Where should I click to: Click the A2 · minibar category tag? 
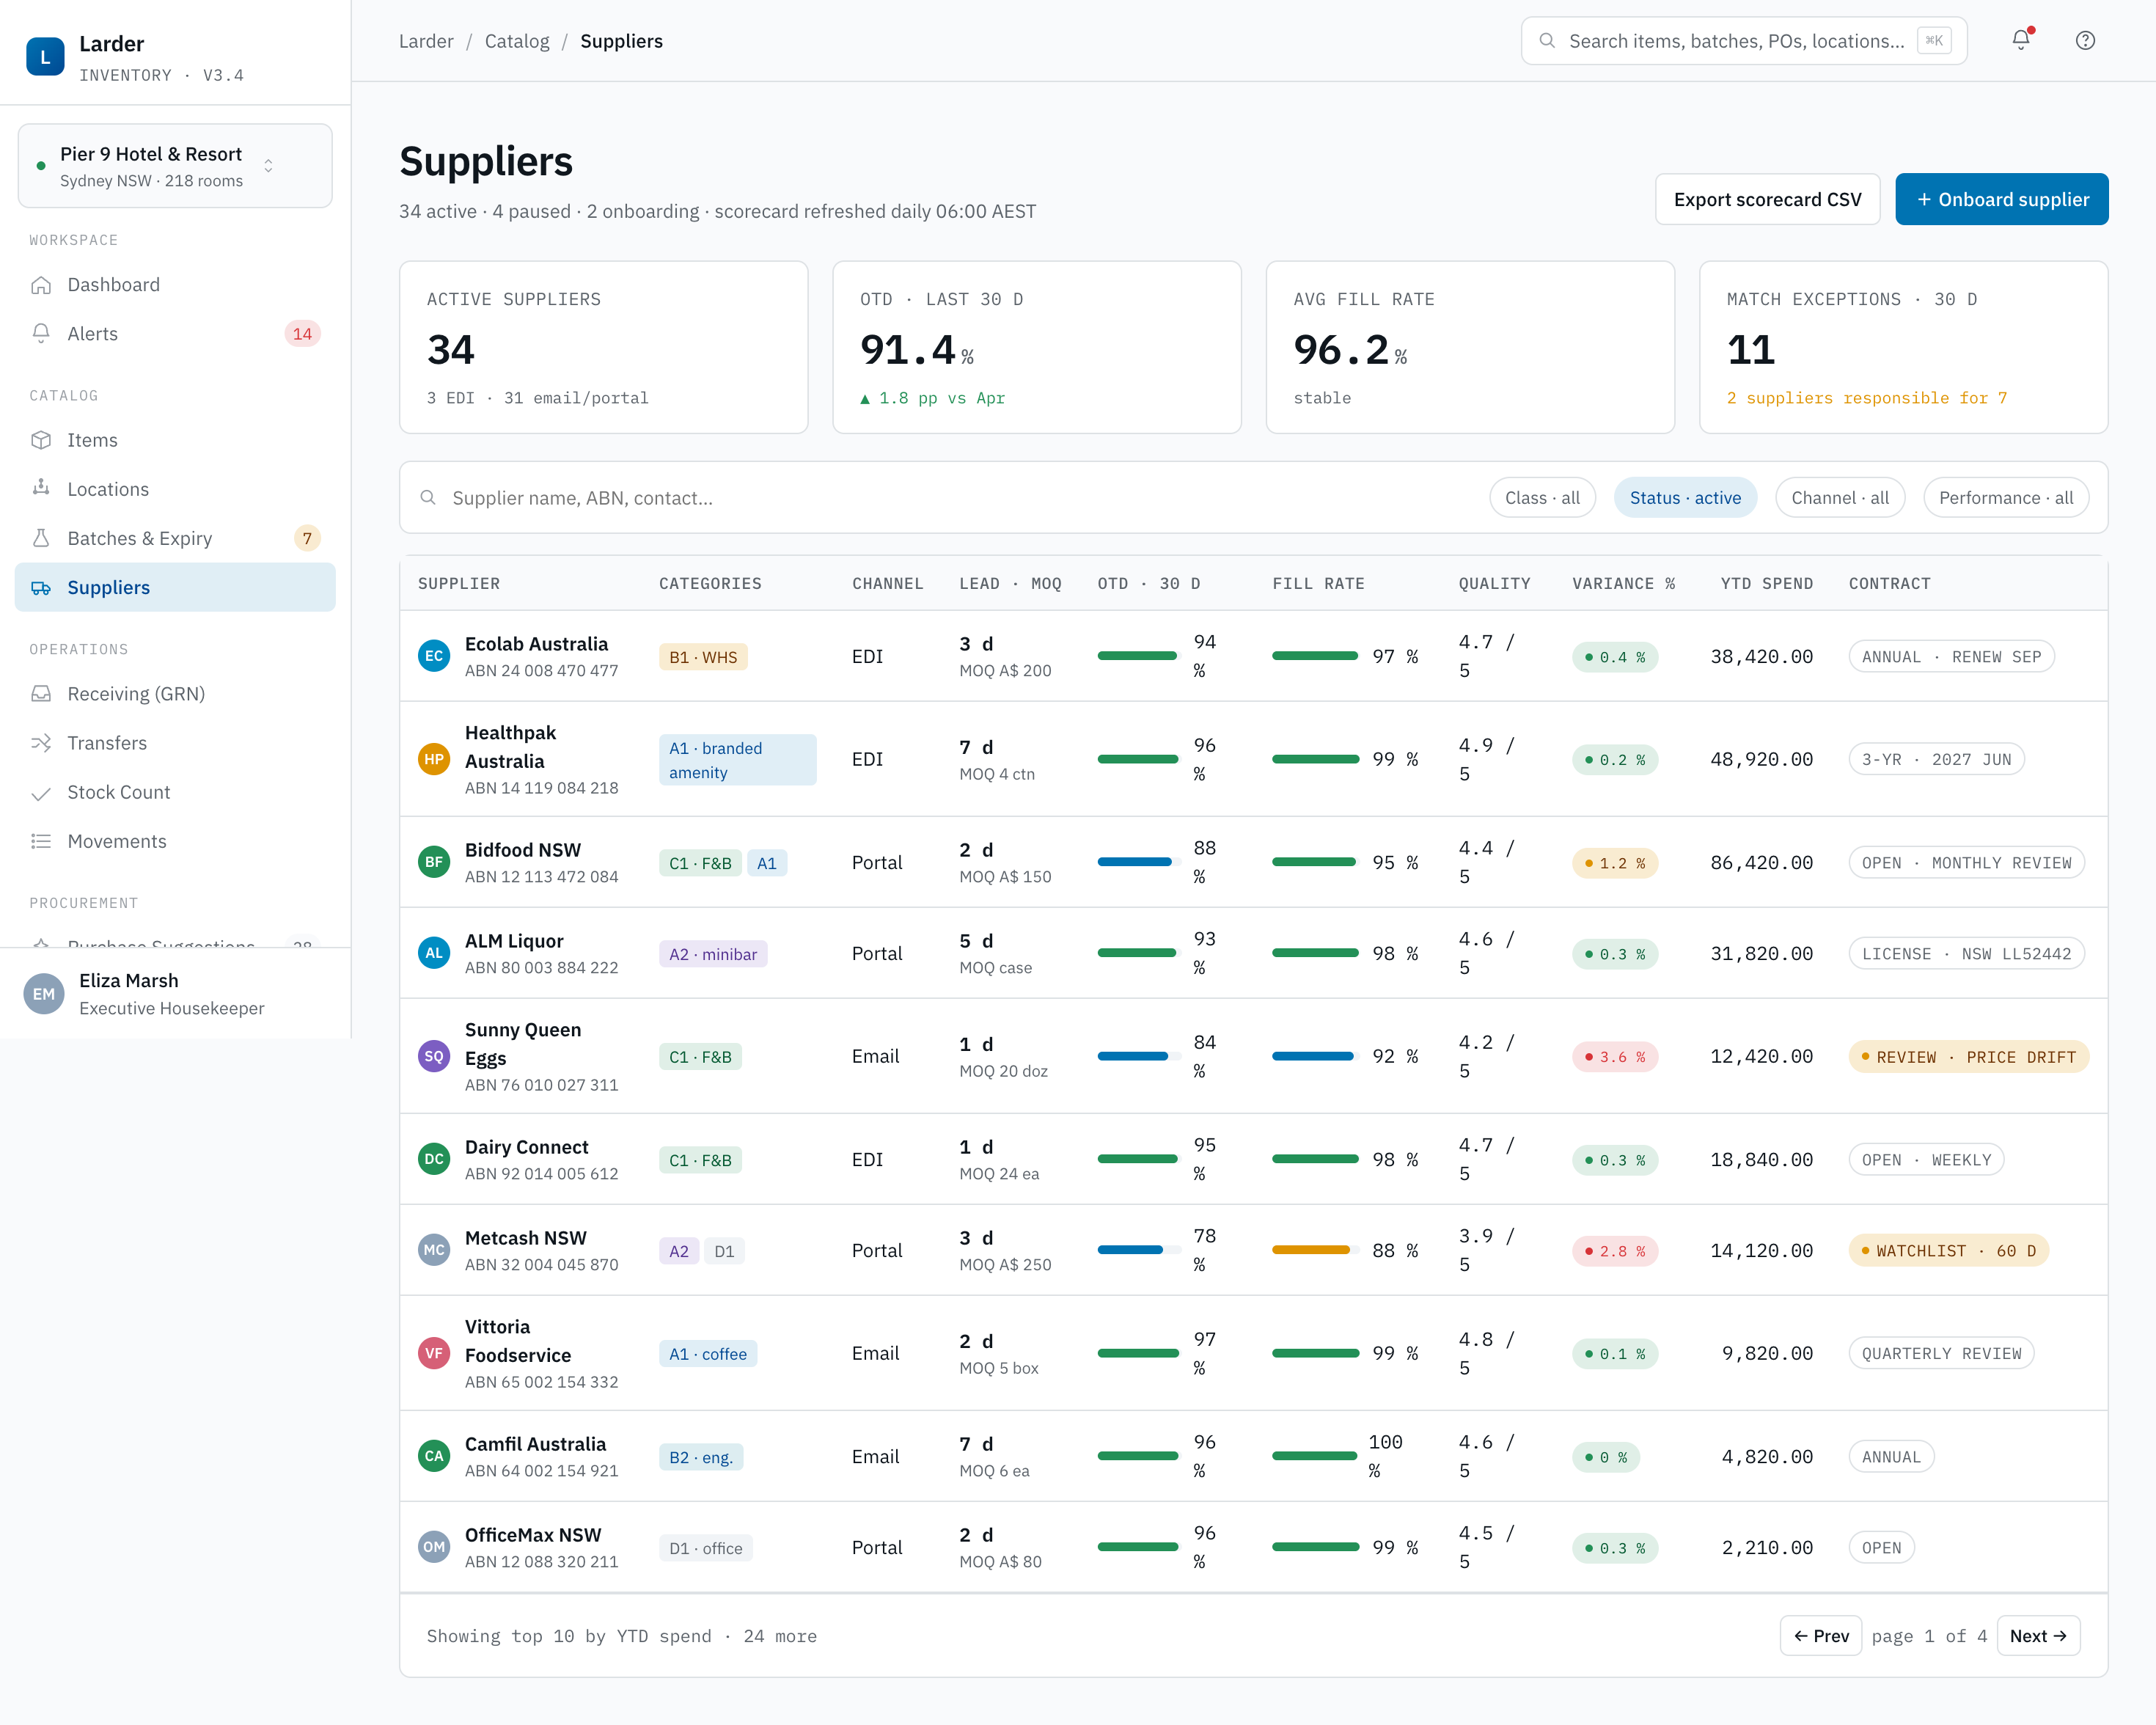tap(713, 954)
